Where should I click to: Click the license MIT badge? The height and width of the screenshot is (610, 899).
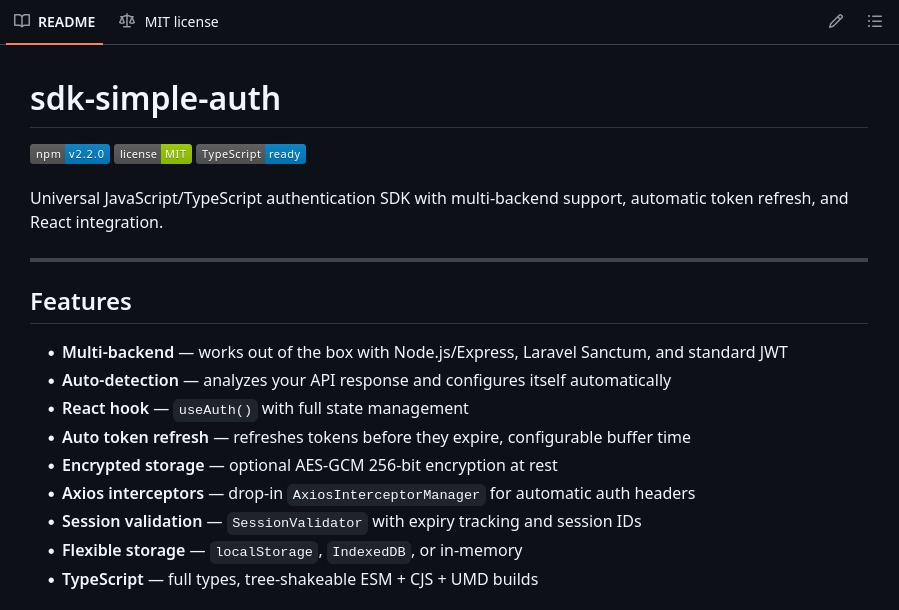[152, 154]
